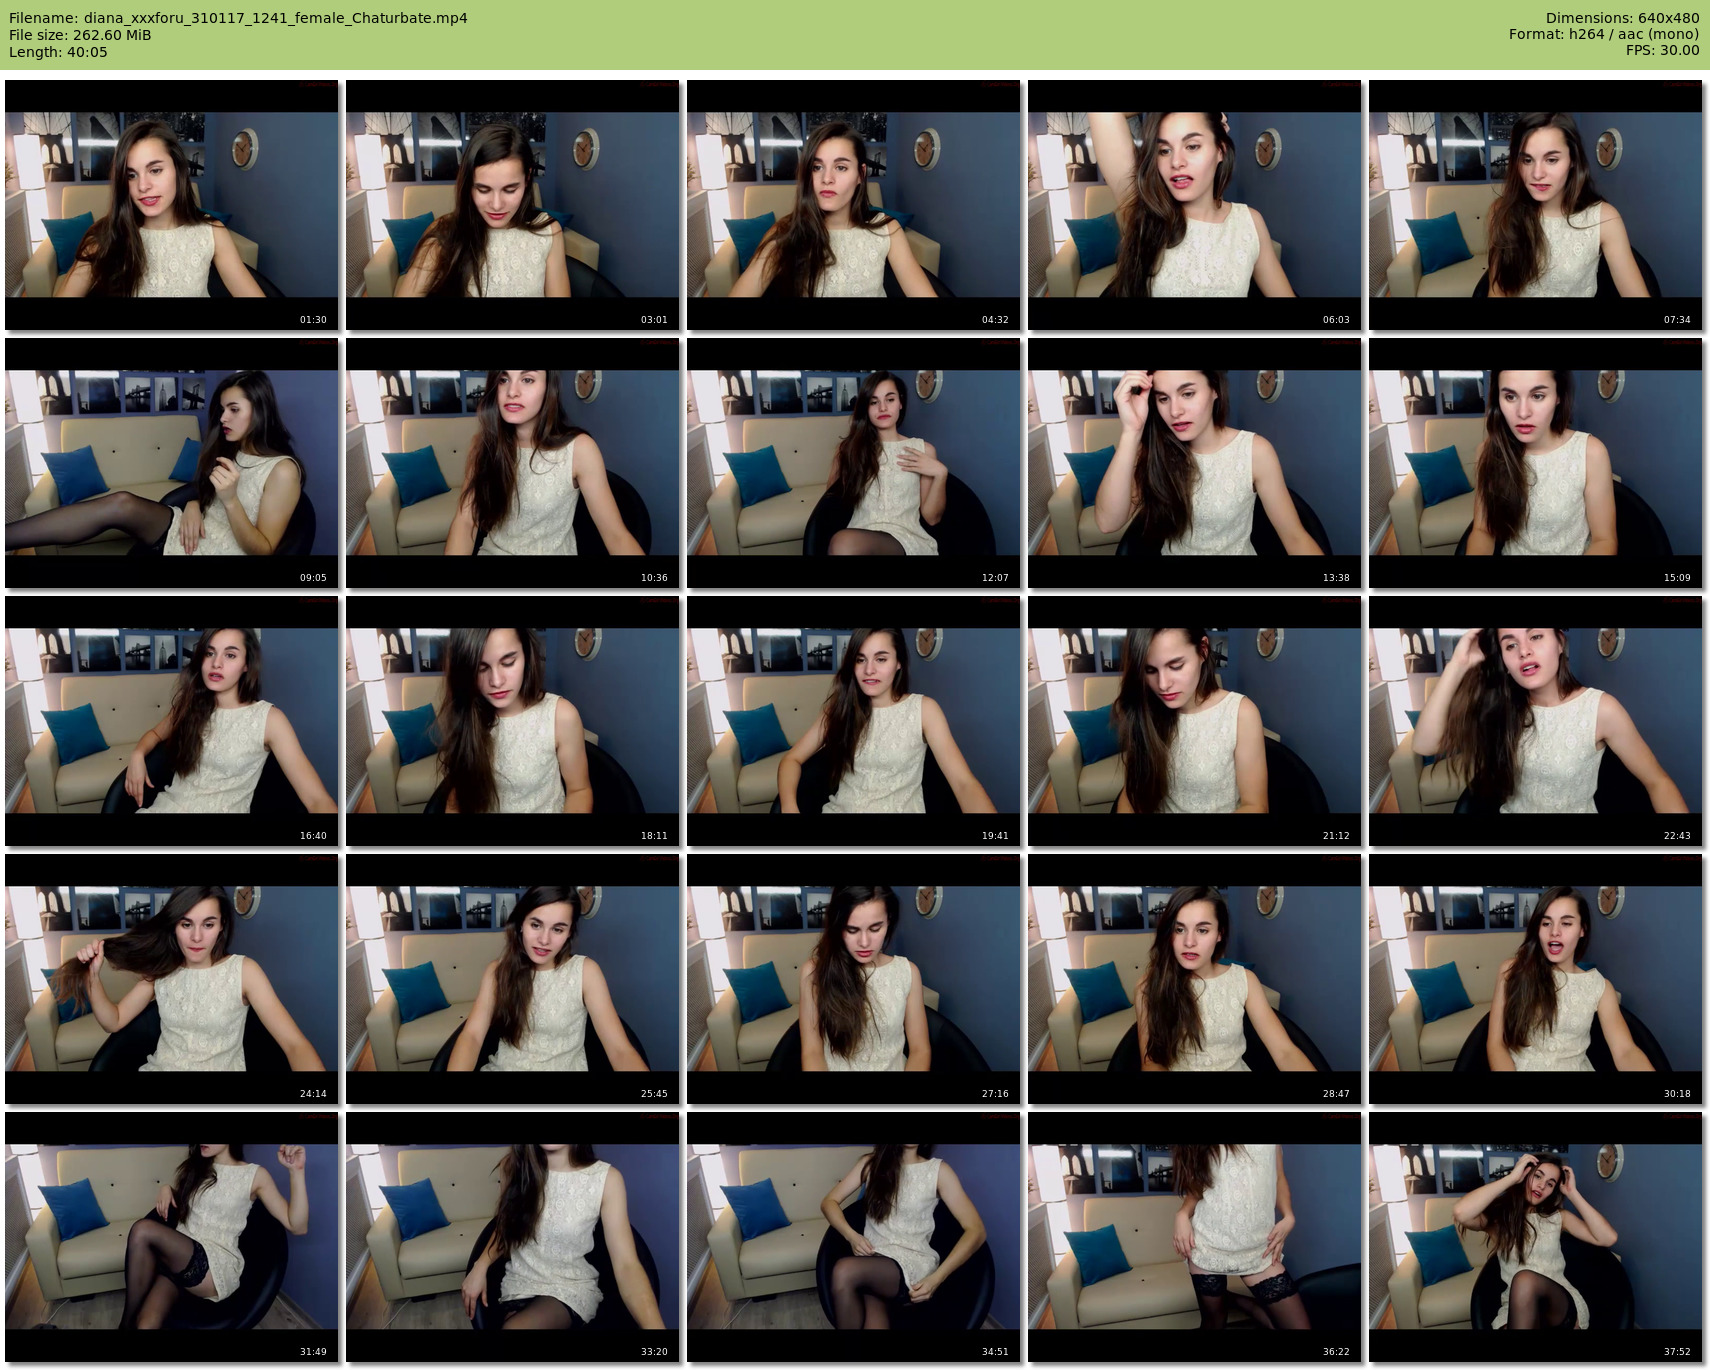
Task: Click the frame marked 19:41
Action: (x=854, y=721)
